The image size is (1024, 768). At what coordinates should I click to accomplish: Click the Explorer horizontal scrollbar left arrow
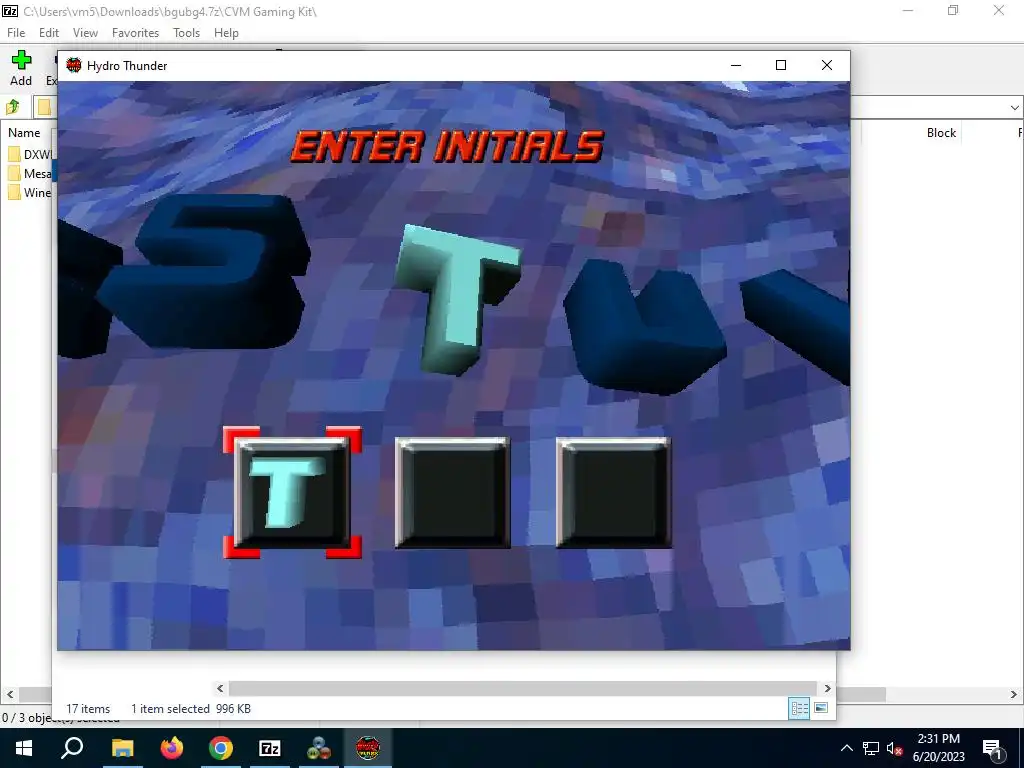pos(220,688)
